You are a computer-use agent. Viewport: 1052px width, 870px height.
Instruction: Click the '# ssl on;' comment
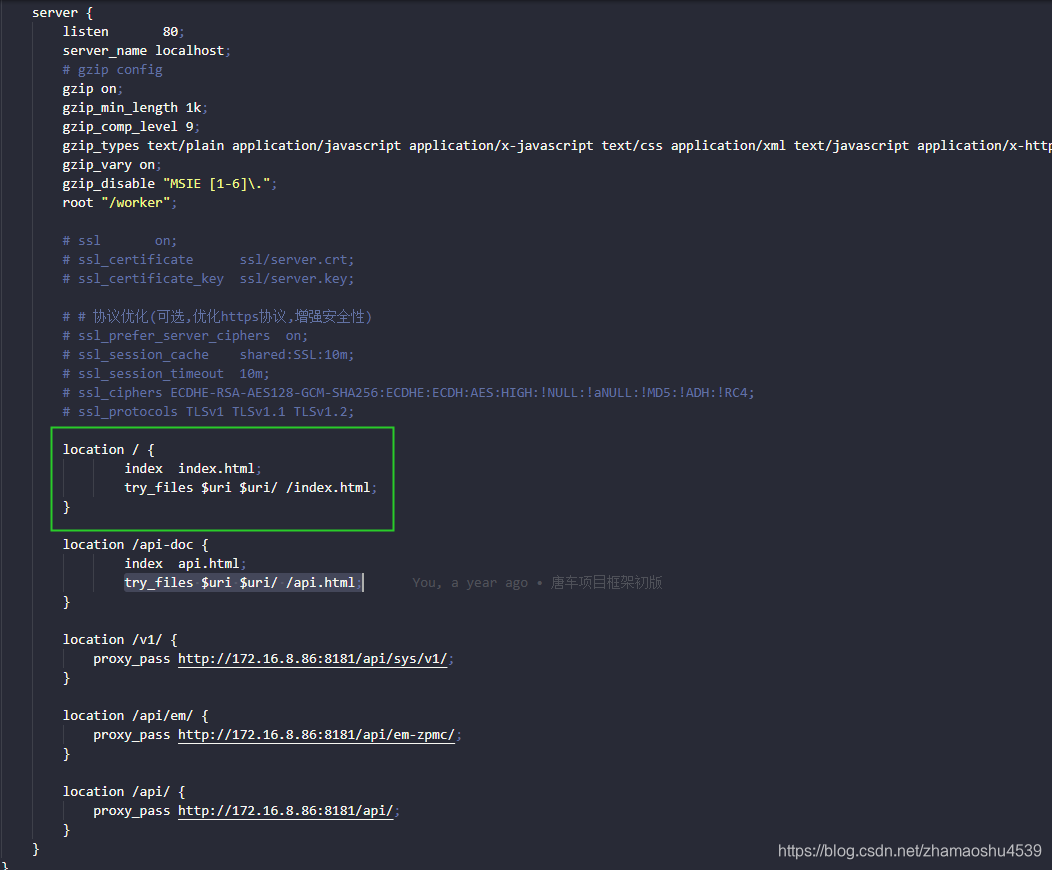tap(120, 241)
